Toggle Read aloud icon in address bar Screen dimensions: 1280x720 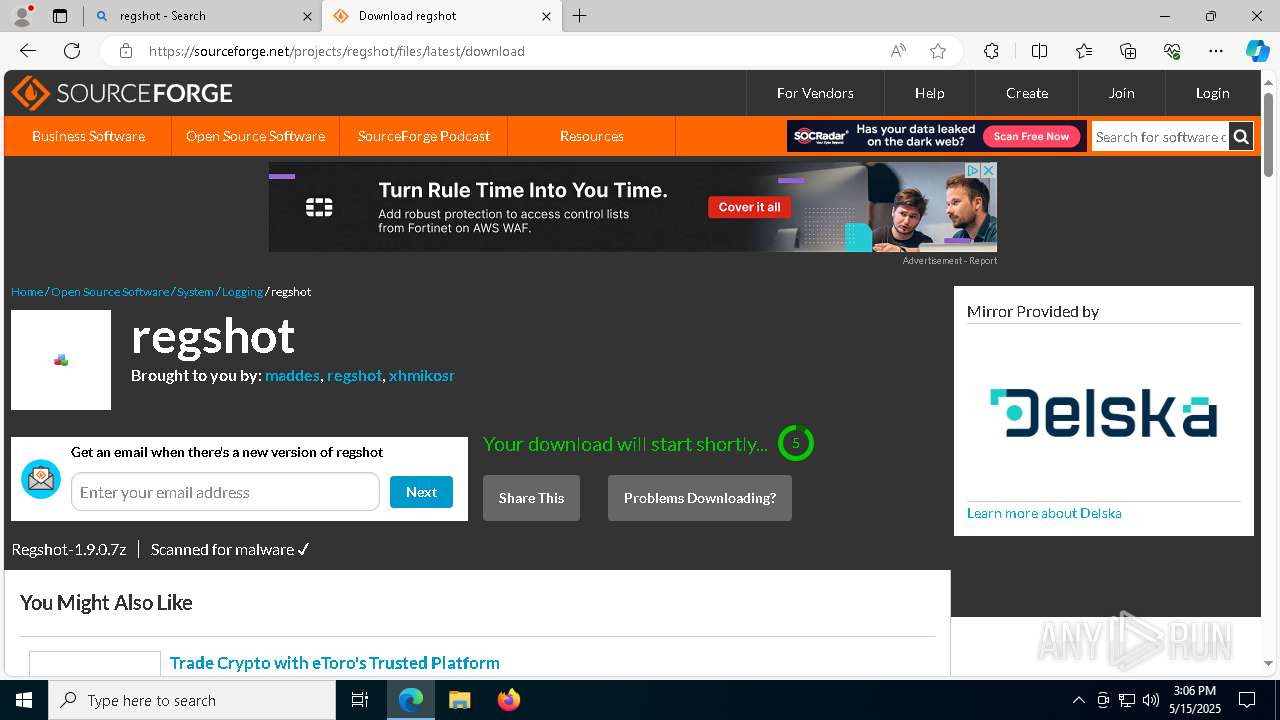tap(898, 51)
